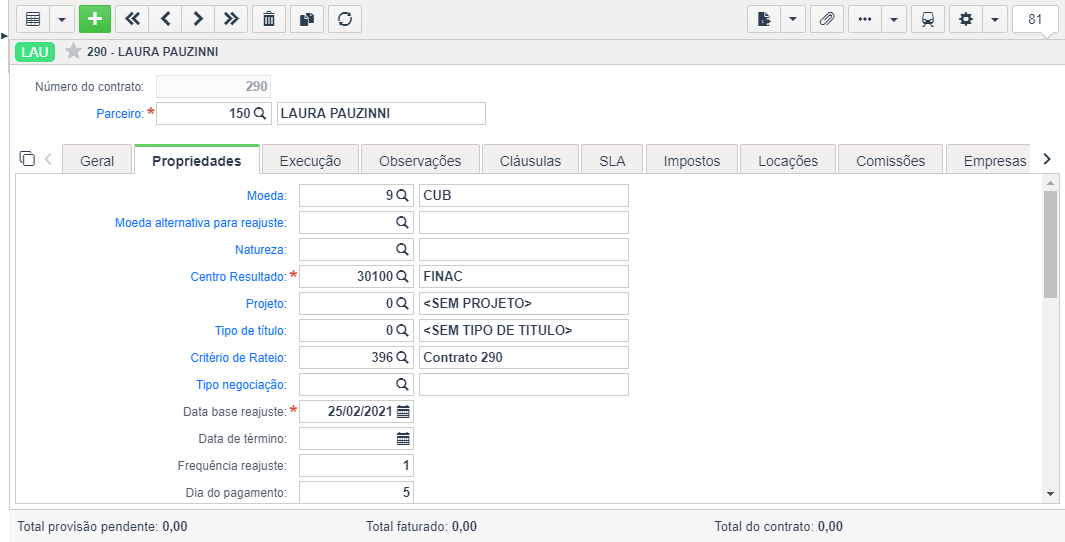Click the record counter showing 81
This screenshot has width=1065, height=542.
pyautogui.click(x=1034, y=19)
